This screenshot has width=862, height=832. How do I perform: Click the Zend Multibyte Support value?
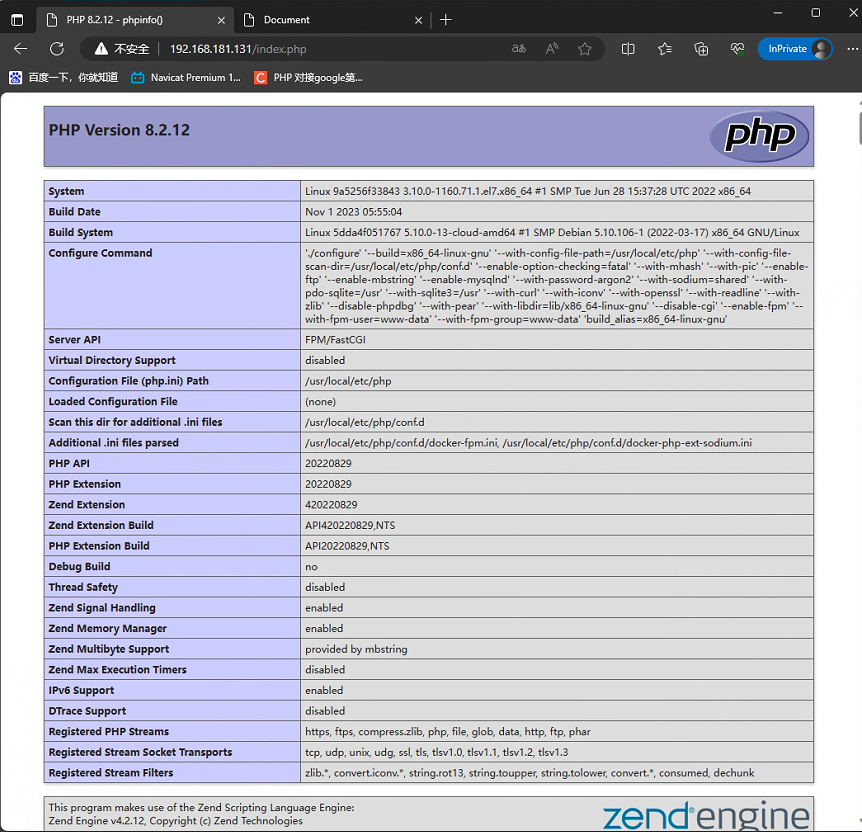point(356,649)
